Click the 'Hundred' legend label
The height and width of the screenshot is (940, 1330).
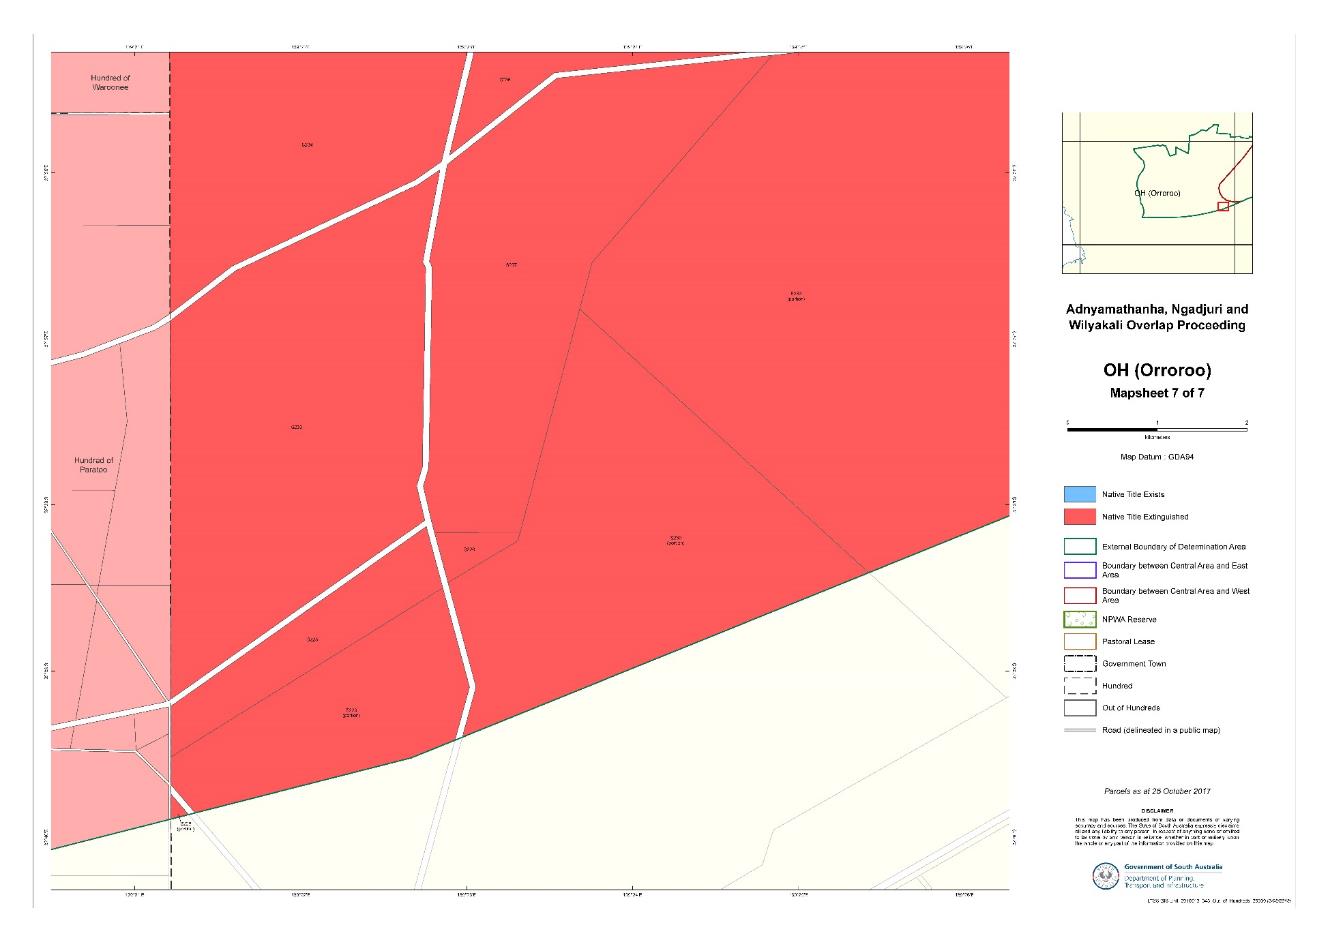[1117, 686]
